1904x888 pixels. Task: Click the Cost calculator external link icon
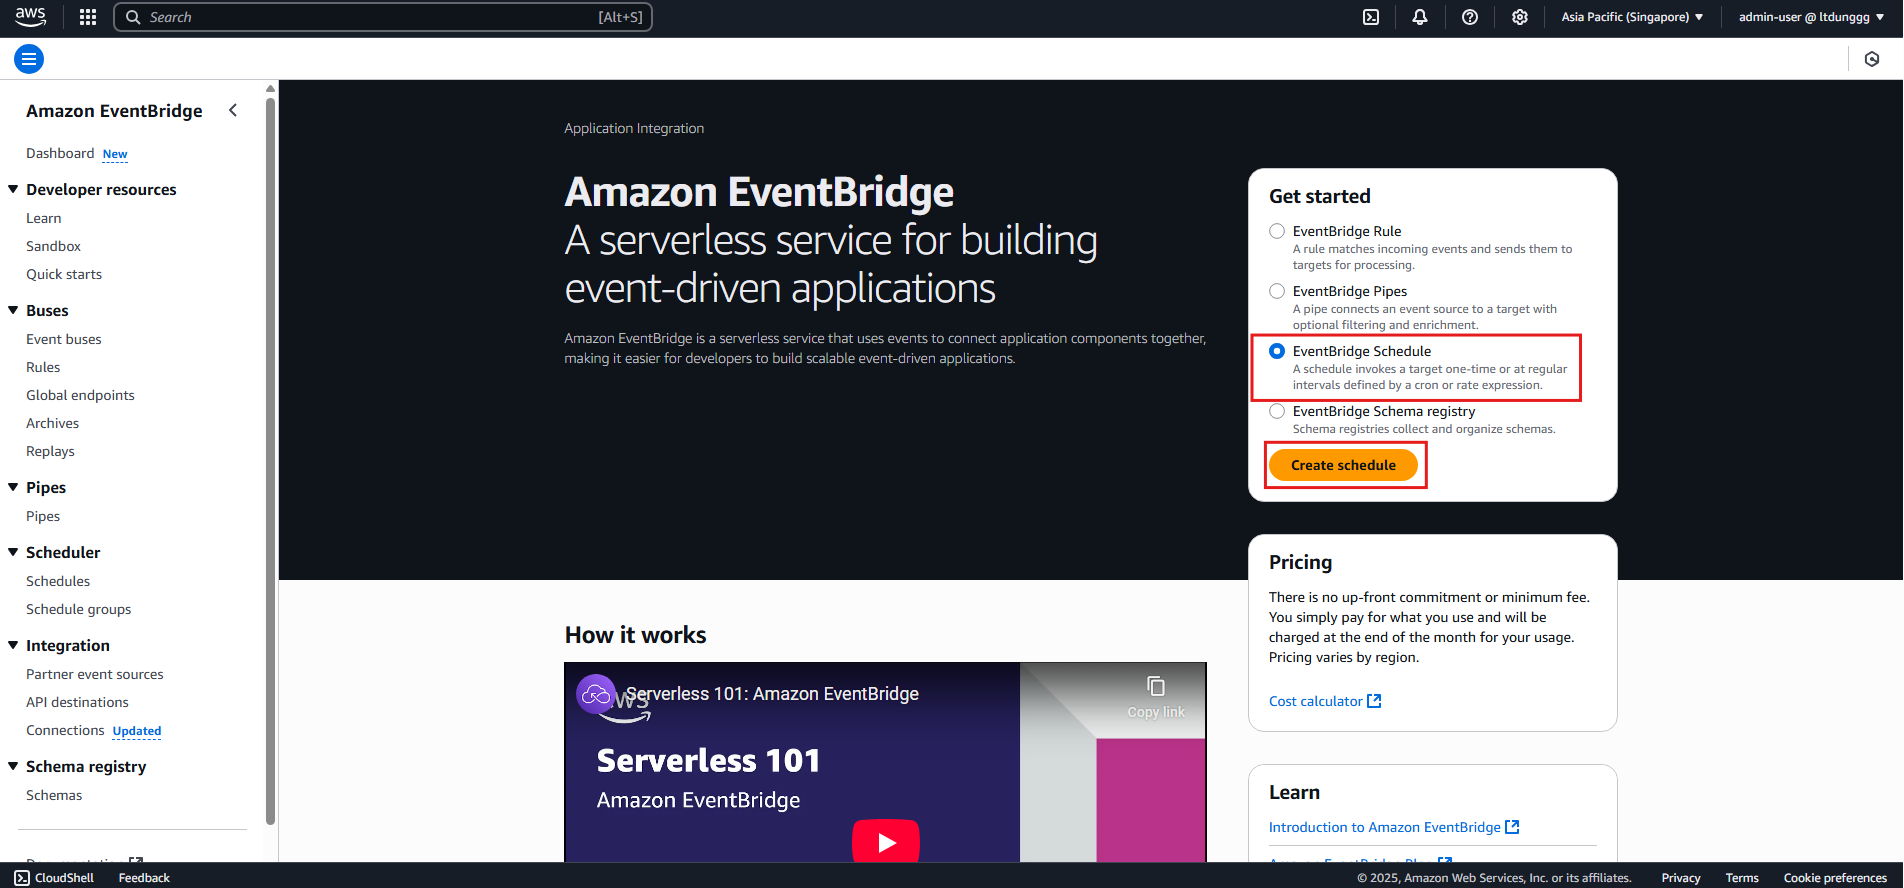click(1374, 701)
